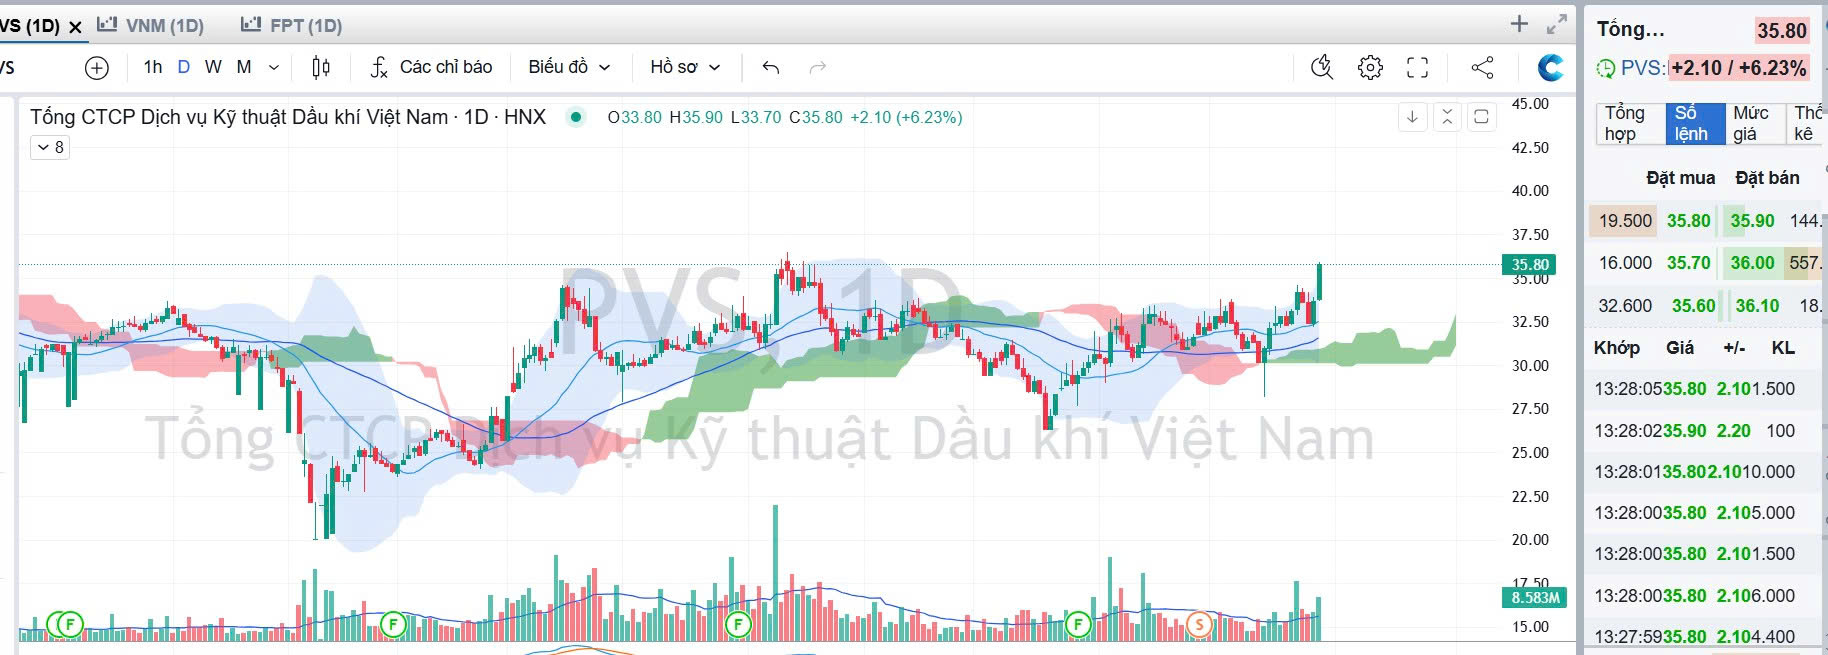Click the Khớp column header

pos(1616,348)
